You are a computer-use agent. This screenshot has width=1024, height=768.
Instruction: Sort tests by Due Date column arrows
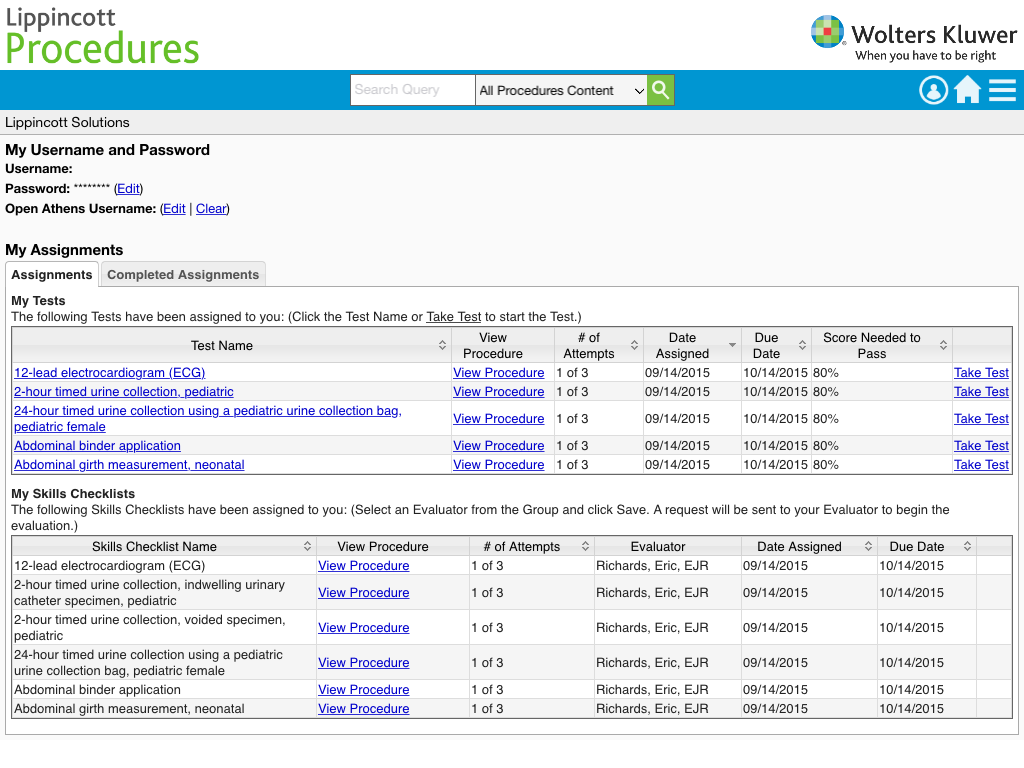(x=801, y=345)
